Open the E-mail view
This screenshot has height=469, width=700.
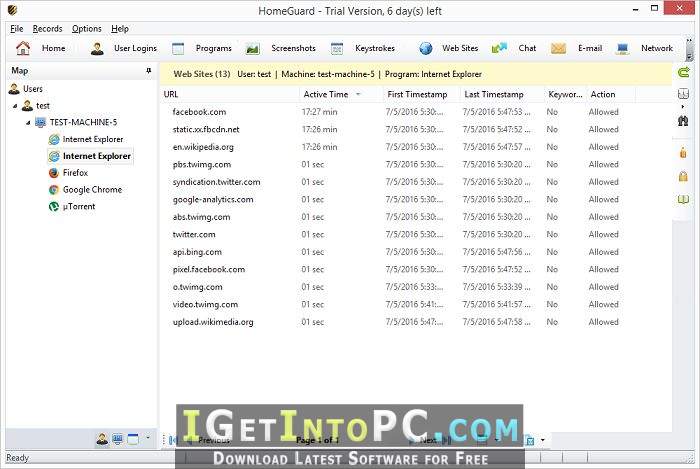(576, 48)
